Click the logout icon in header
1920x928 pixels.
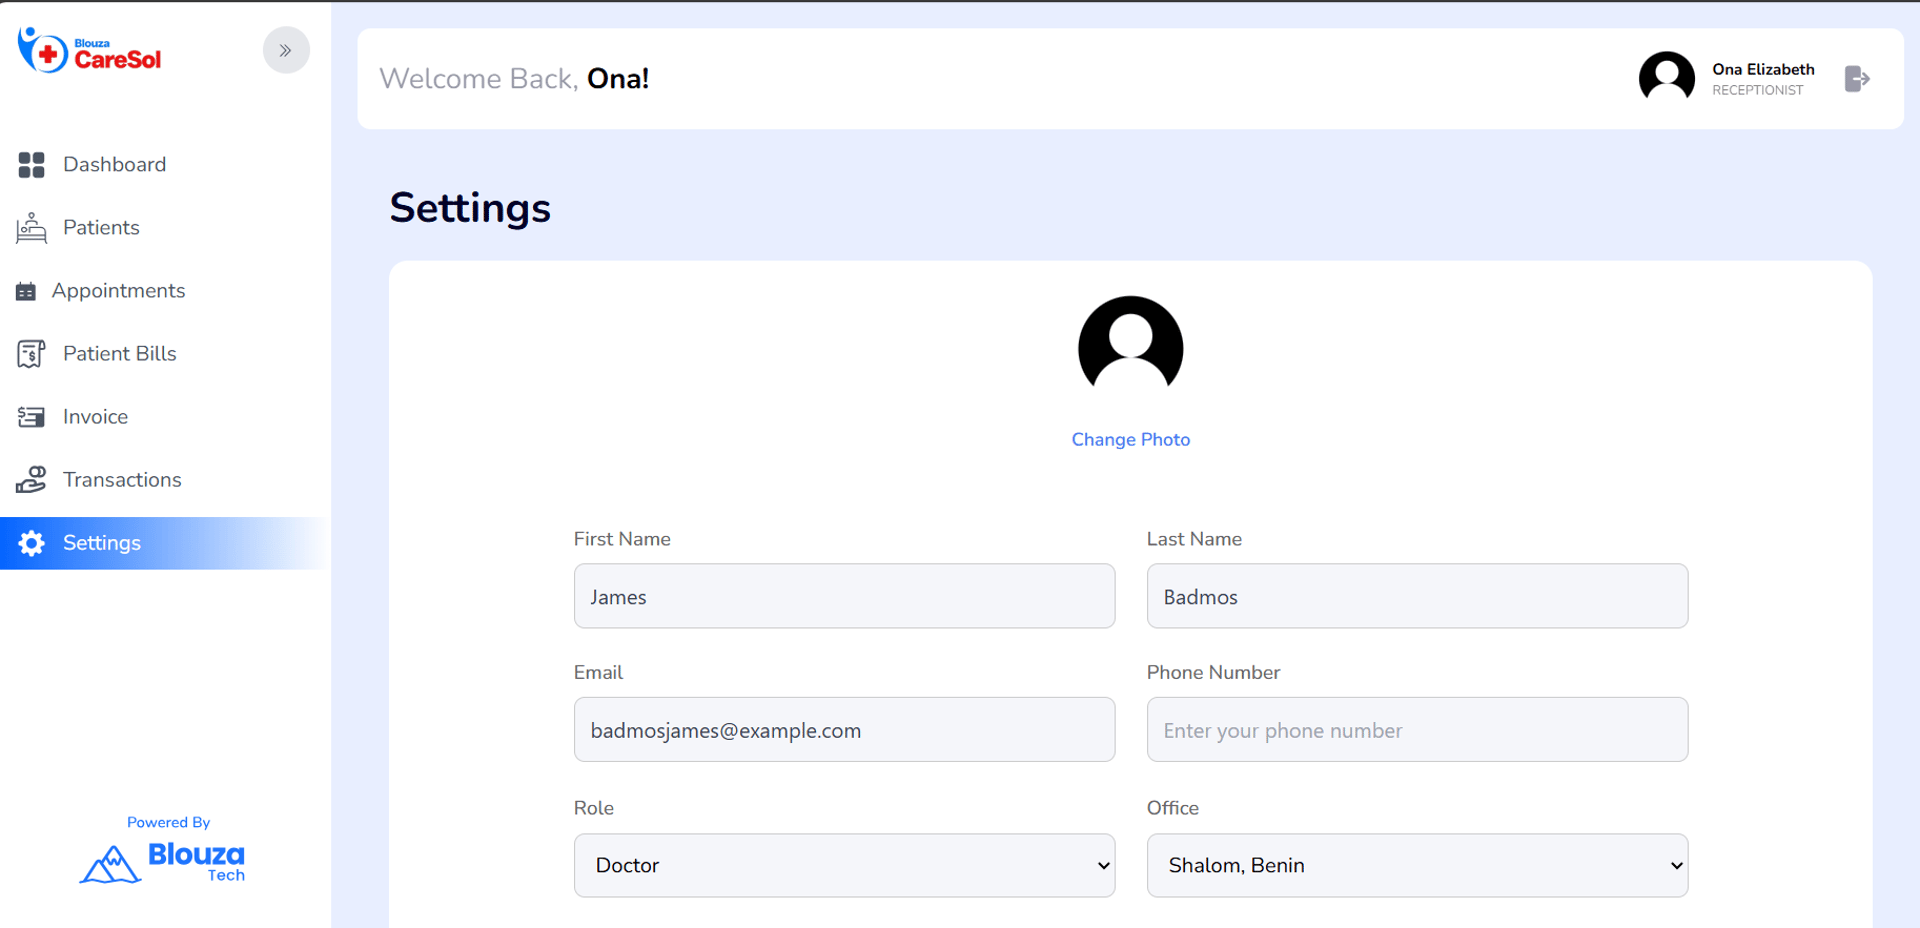[x=1857, y=79]
